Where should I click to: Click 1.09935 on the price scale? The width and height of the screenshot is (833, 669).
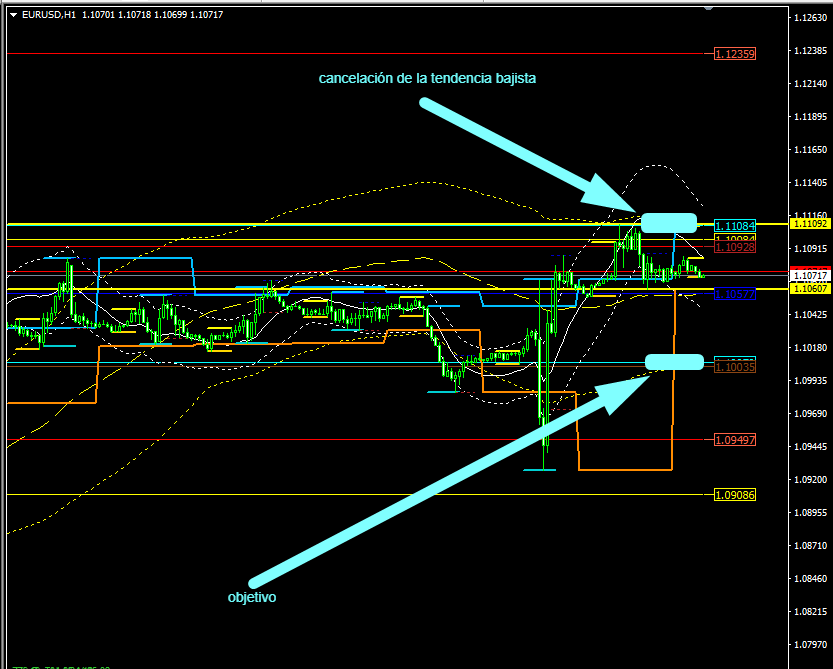point(811,380)
